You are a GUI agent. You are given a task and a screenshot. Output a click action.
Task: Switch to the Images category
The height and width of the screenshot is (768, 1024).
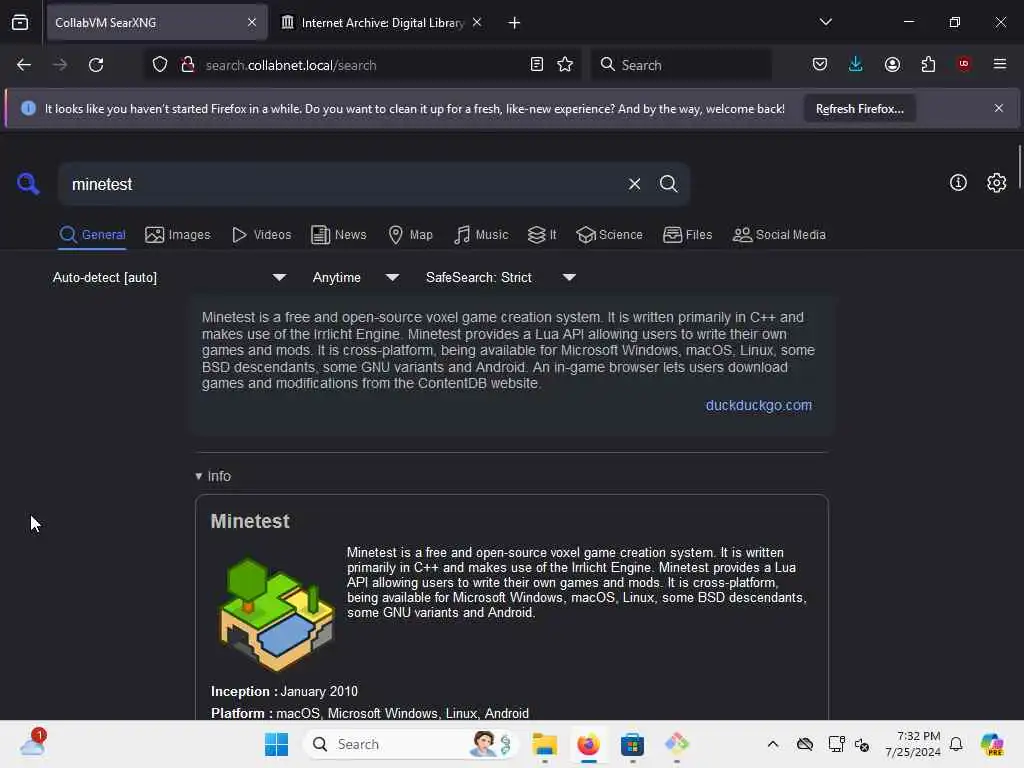coord(178,235)
